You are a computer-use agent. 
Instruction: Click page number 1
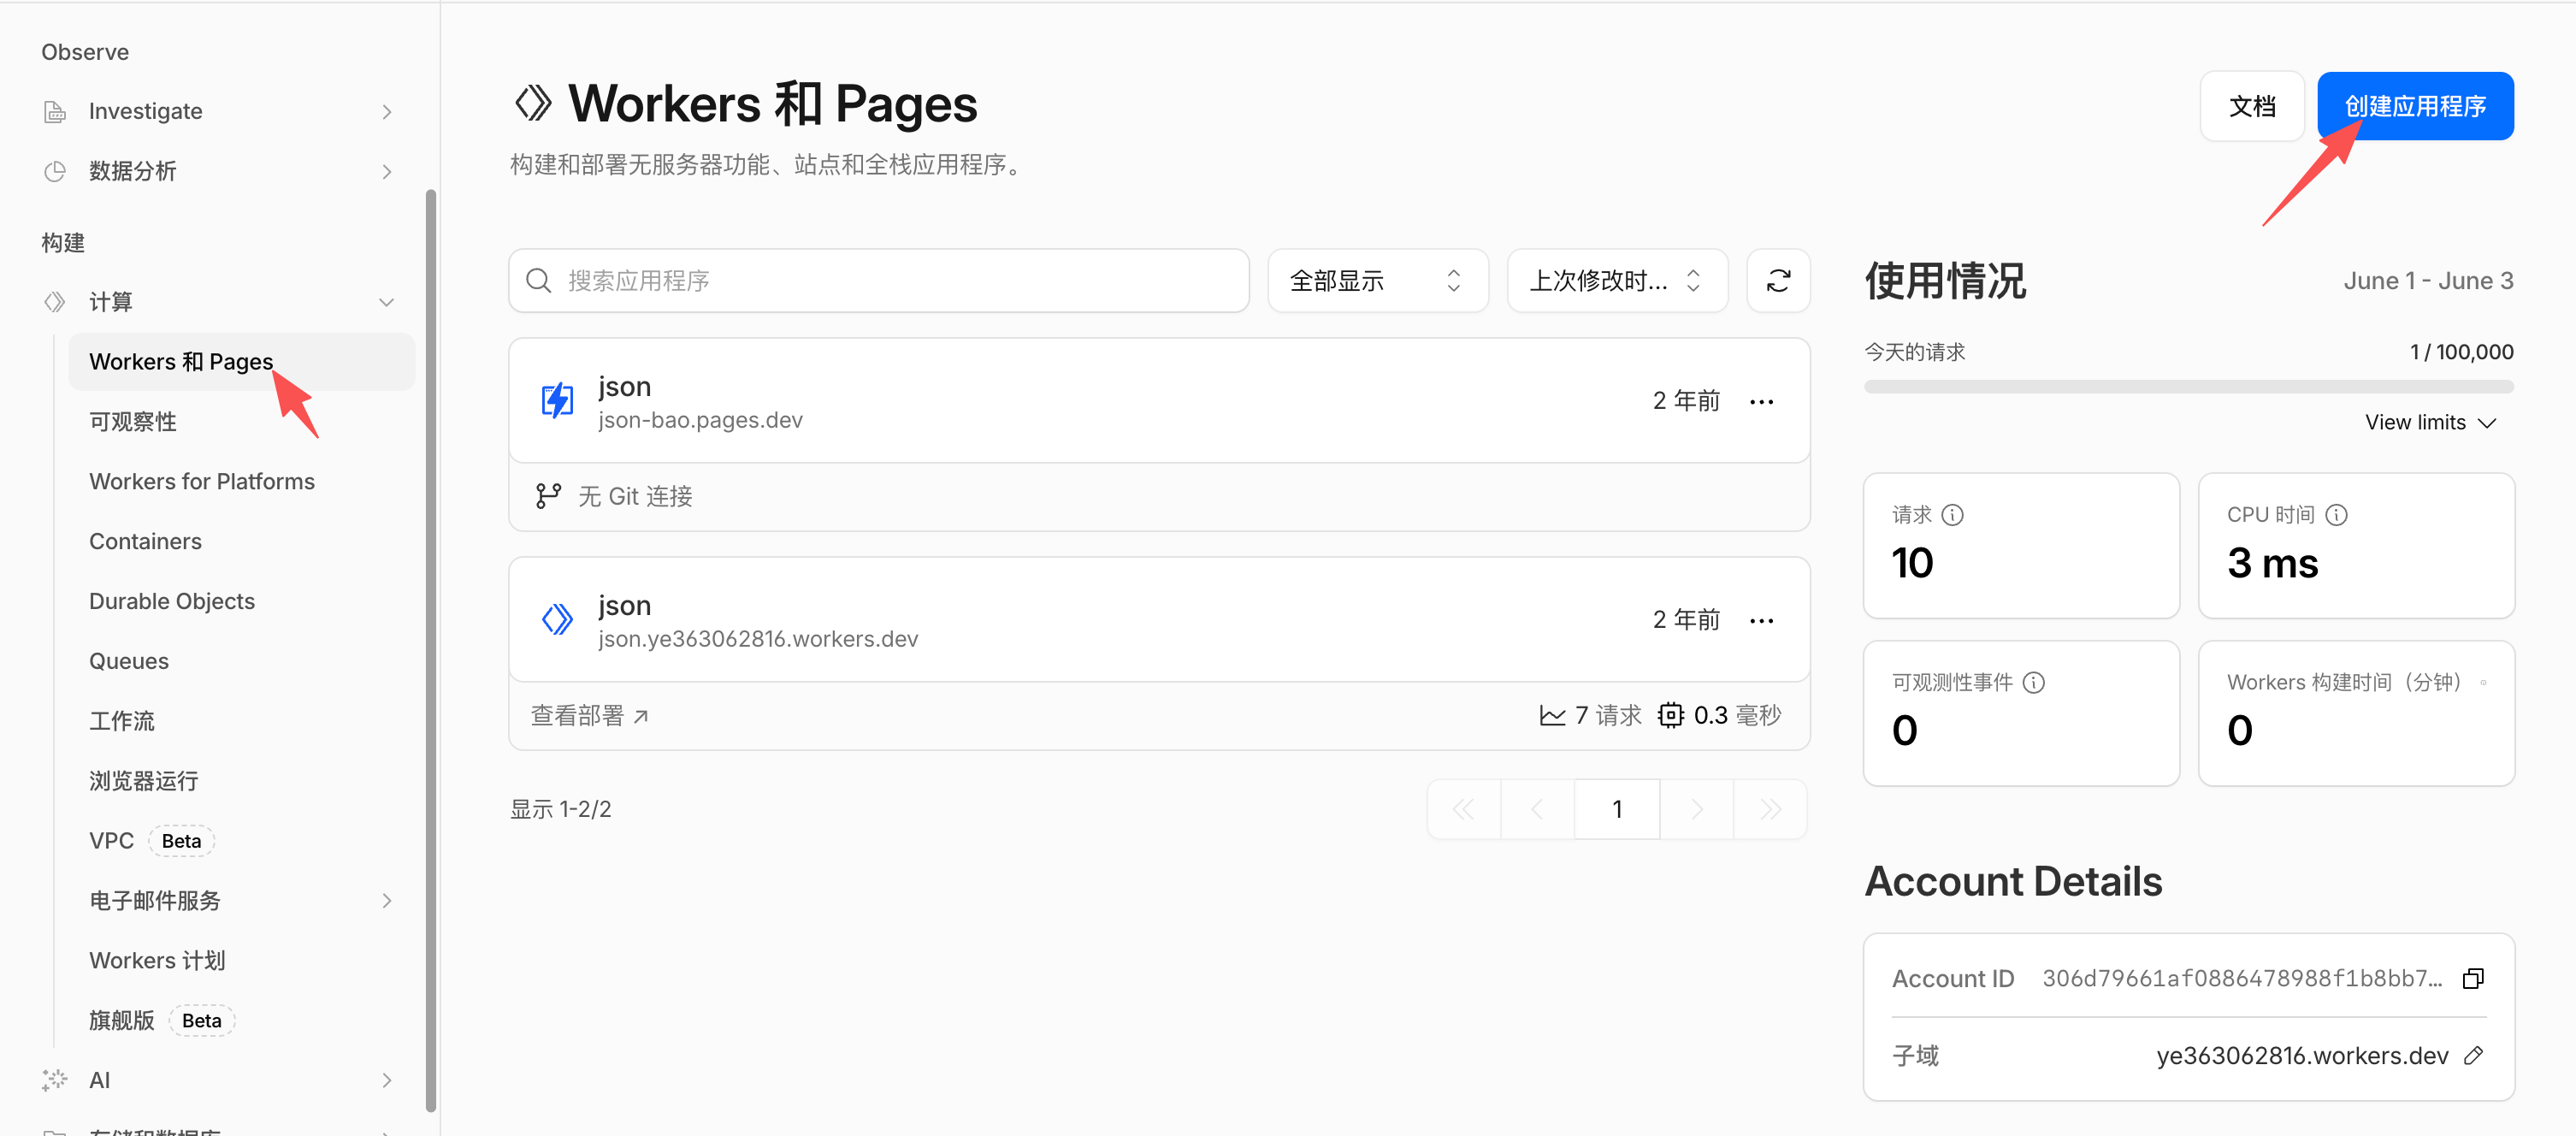tap(1617, 808)
